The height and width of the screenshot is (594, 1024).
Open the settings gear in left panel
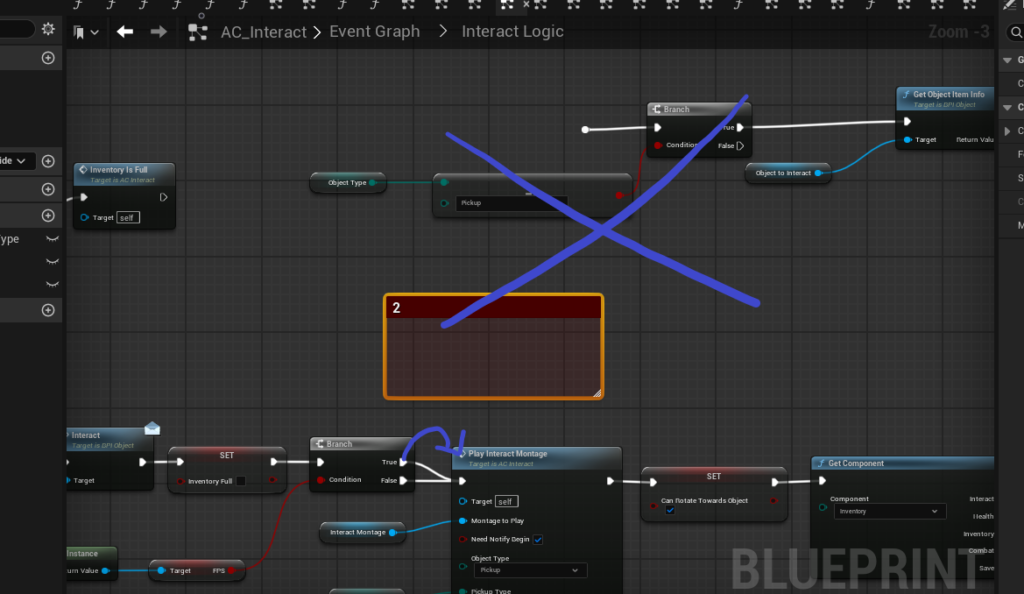(x=48, y=29)
